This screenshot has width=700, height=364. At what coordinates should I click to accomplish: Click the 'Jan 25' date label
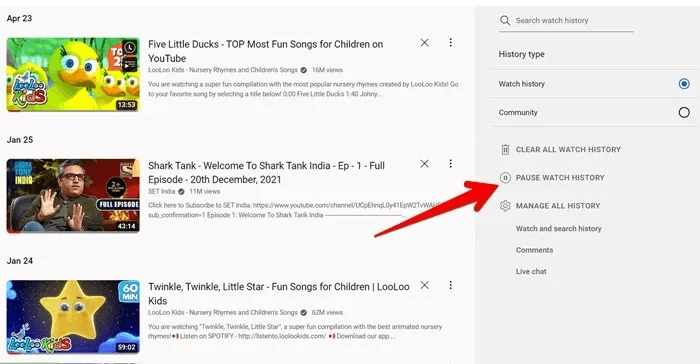tap(20, 140)
